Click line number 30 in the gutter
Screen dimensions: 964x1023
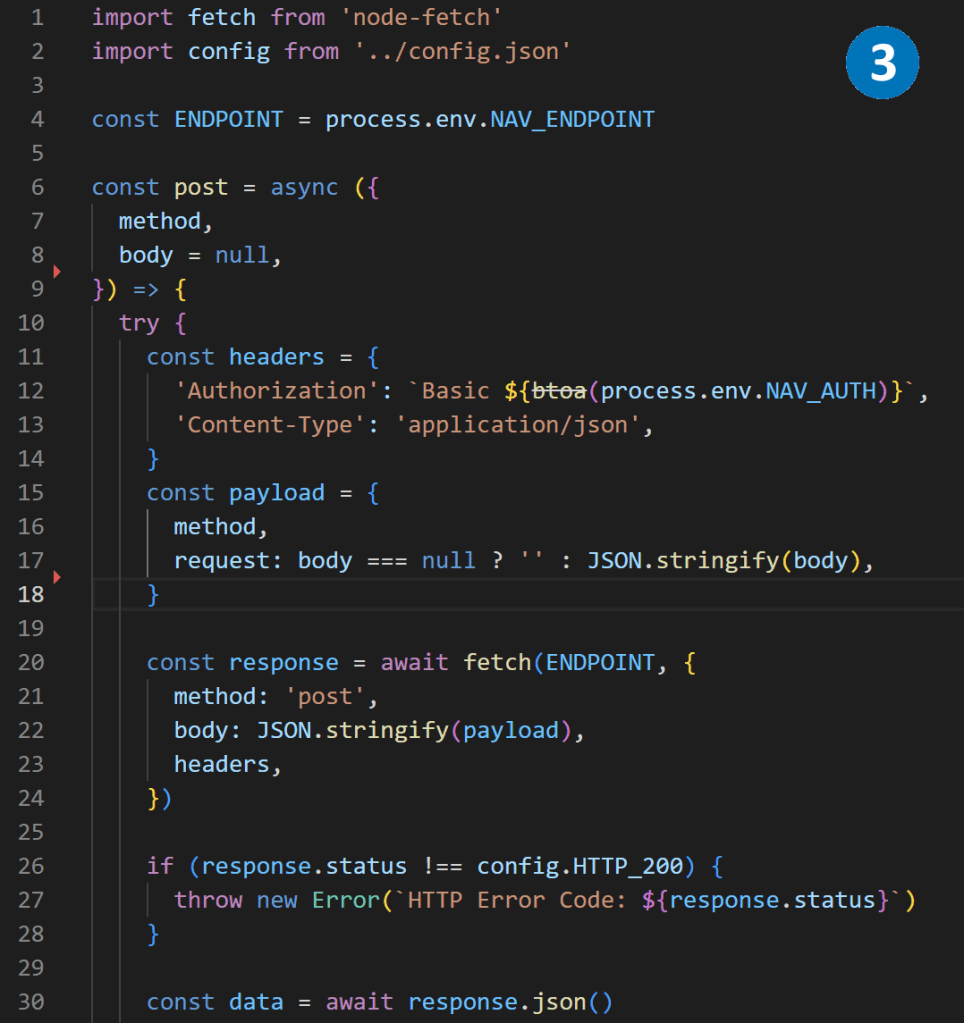coord(30,1002)
